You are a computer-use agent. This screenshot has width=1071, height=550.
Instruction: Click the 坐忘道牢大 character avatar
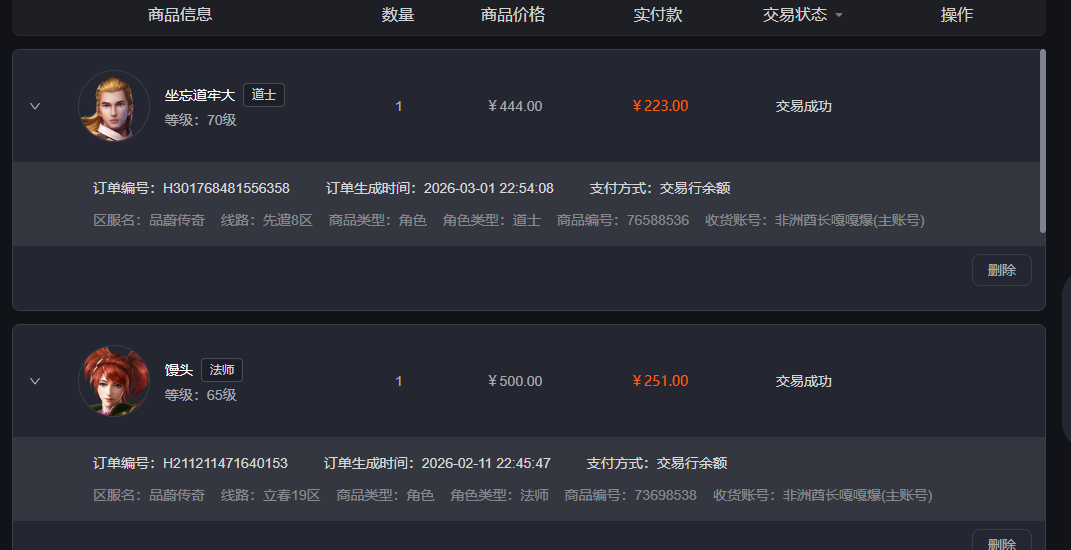click(114, 106)
